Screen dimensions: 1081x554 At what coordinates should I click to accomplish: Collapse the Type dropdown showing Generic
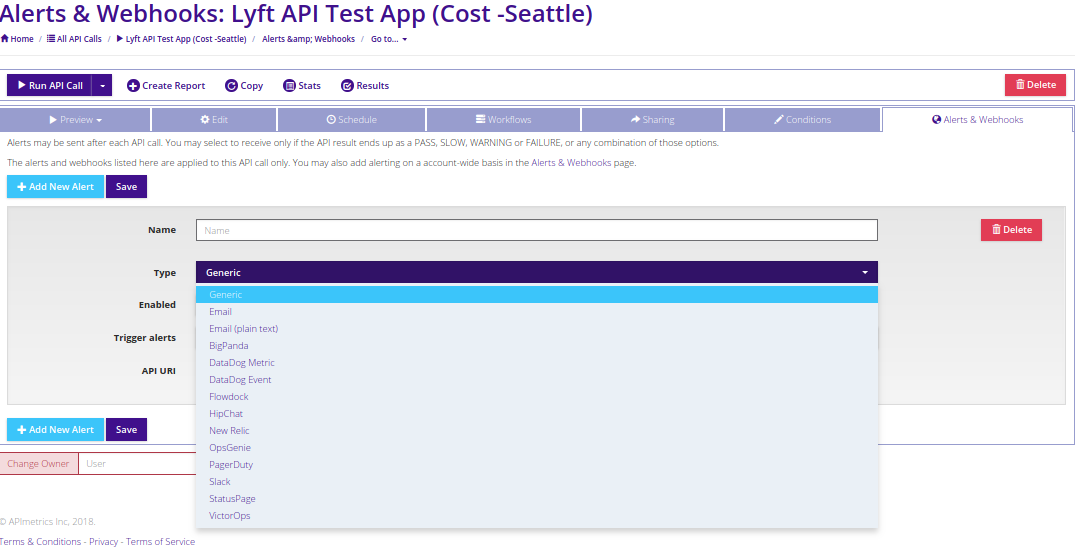[x=536, y=272]
